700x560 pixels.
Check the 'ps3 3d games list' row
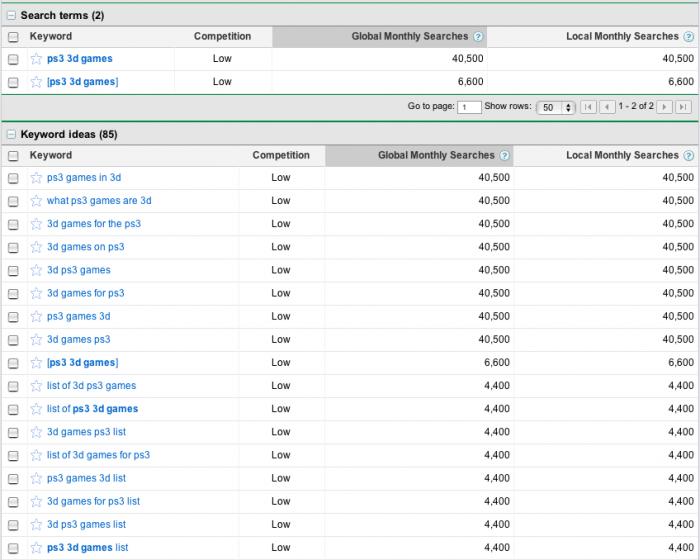(x=13, y=548)
